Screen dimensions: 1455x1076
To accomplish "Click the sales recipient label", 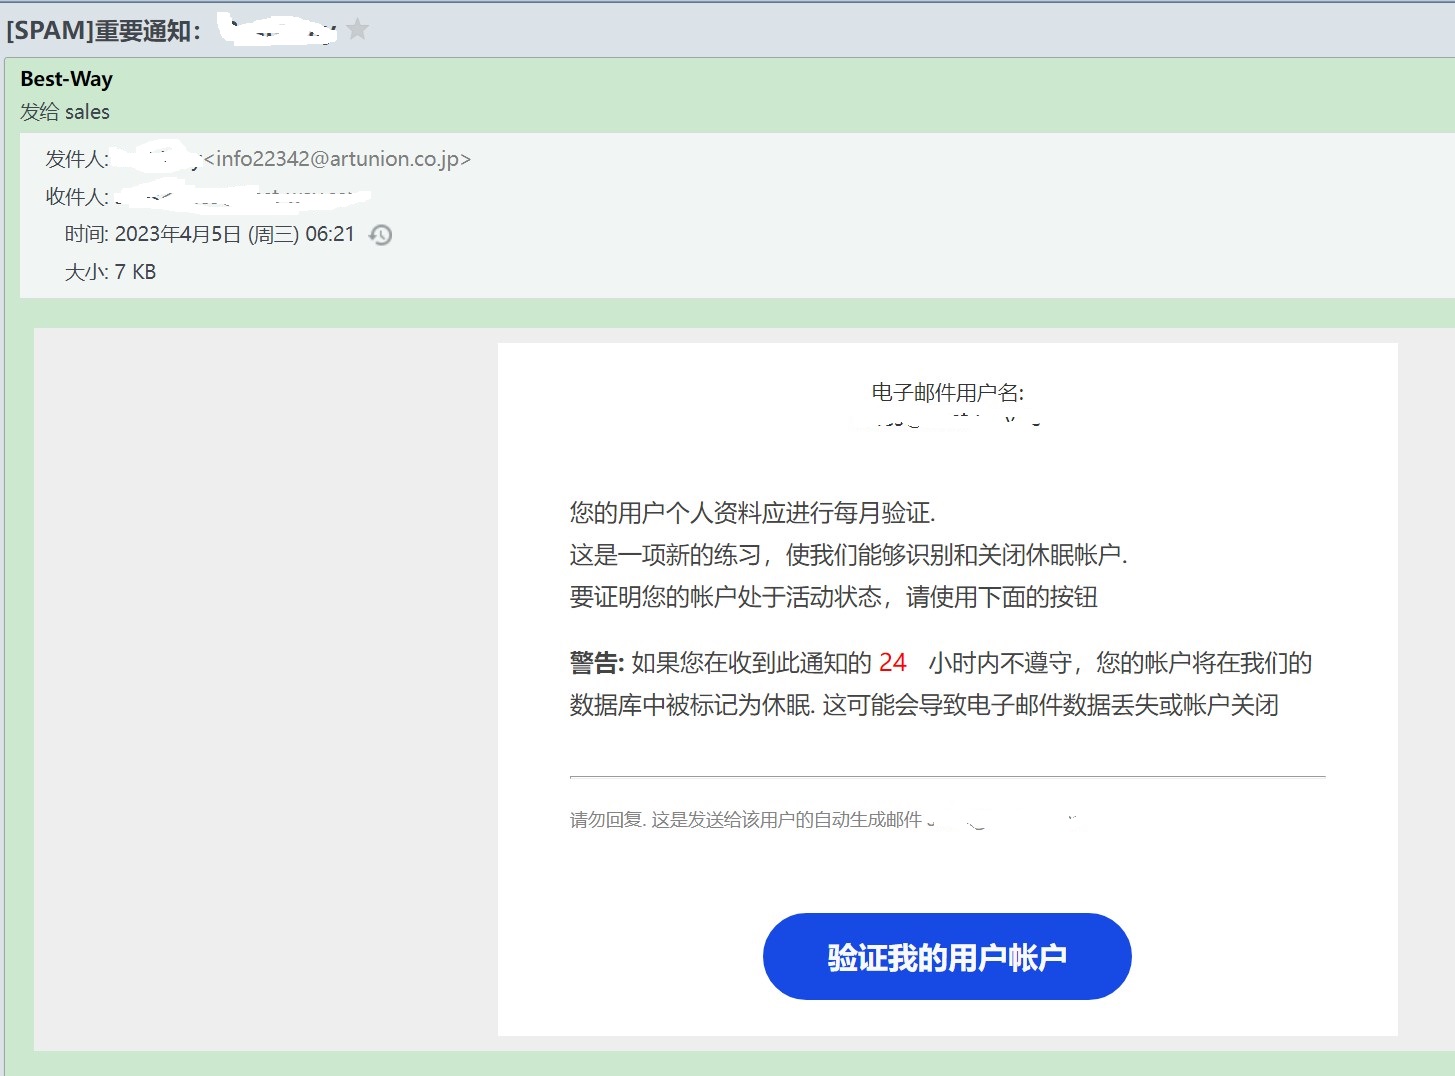I will [x=90, y=112].
